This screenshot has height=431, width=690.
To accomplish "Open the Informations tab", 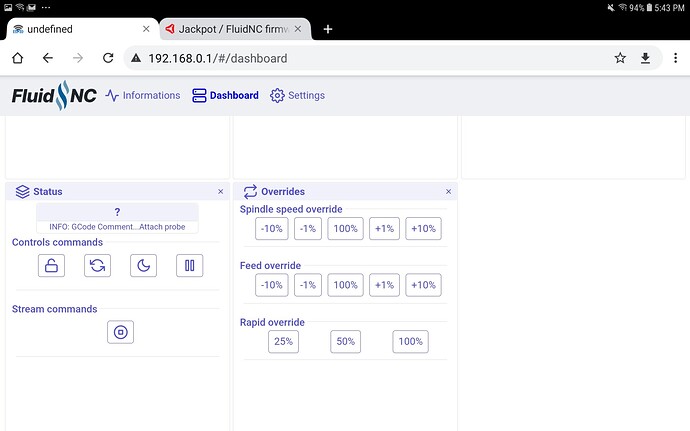I will (x=143, y=96).
